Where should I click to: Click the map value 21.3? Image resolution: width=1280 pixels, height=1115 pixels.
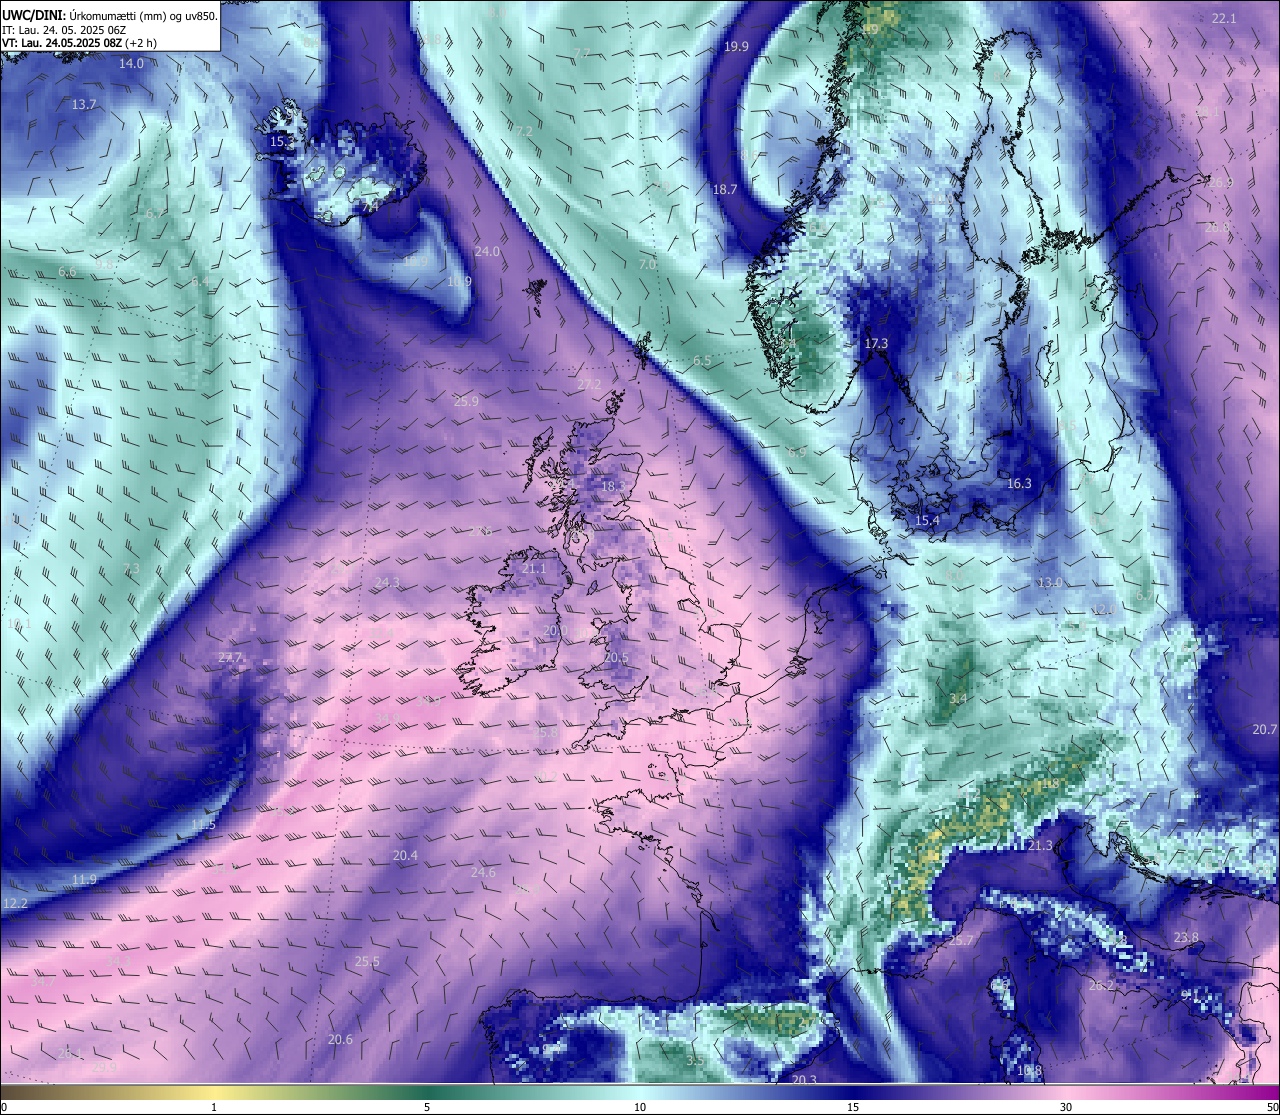[1040, 845]
